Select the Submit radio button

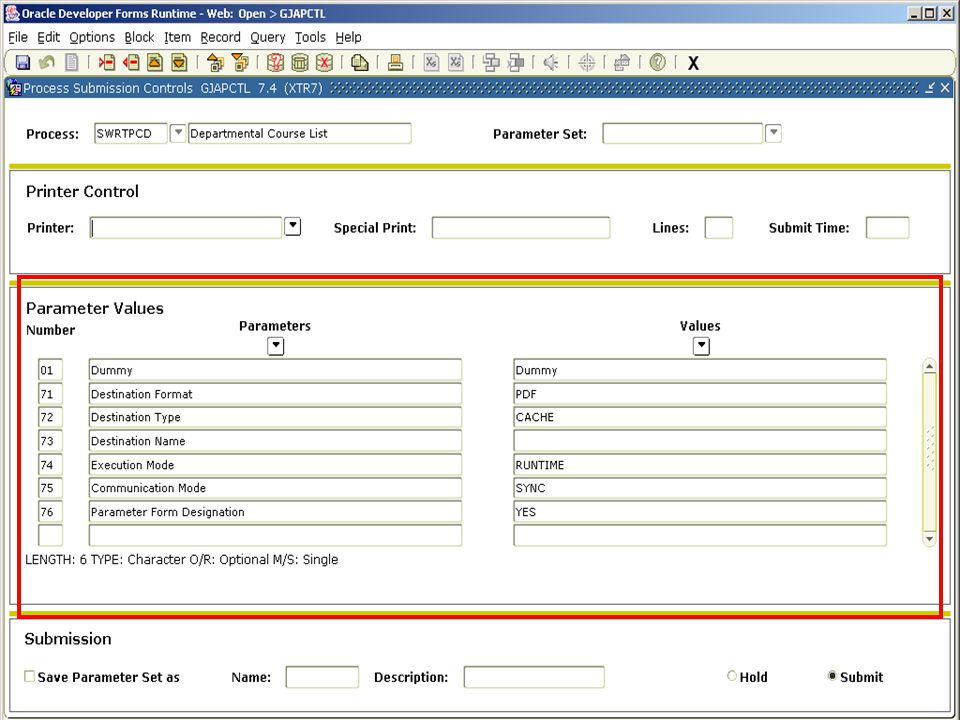pos(831,676)
